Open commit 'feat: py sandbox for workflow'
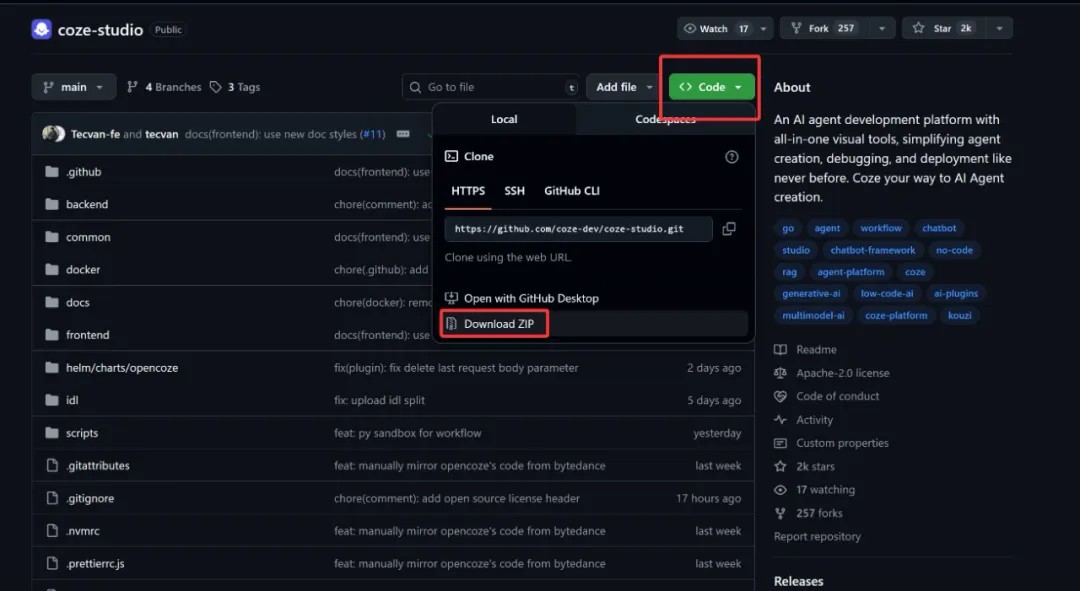1080x591 pixels. [x=408, y=433]
